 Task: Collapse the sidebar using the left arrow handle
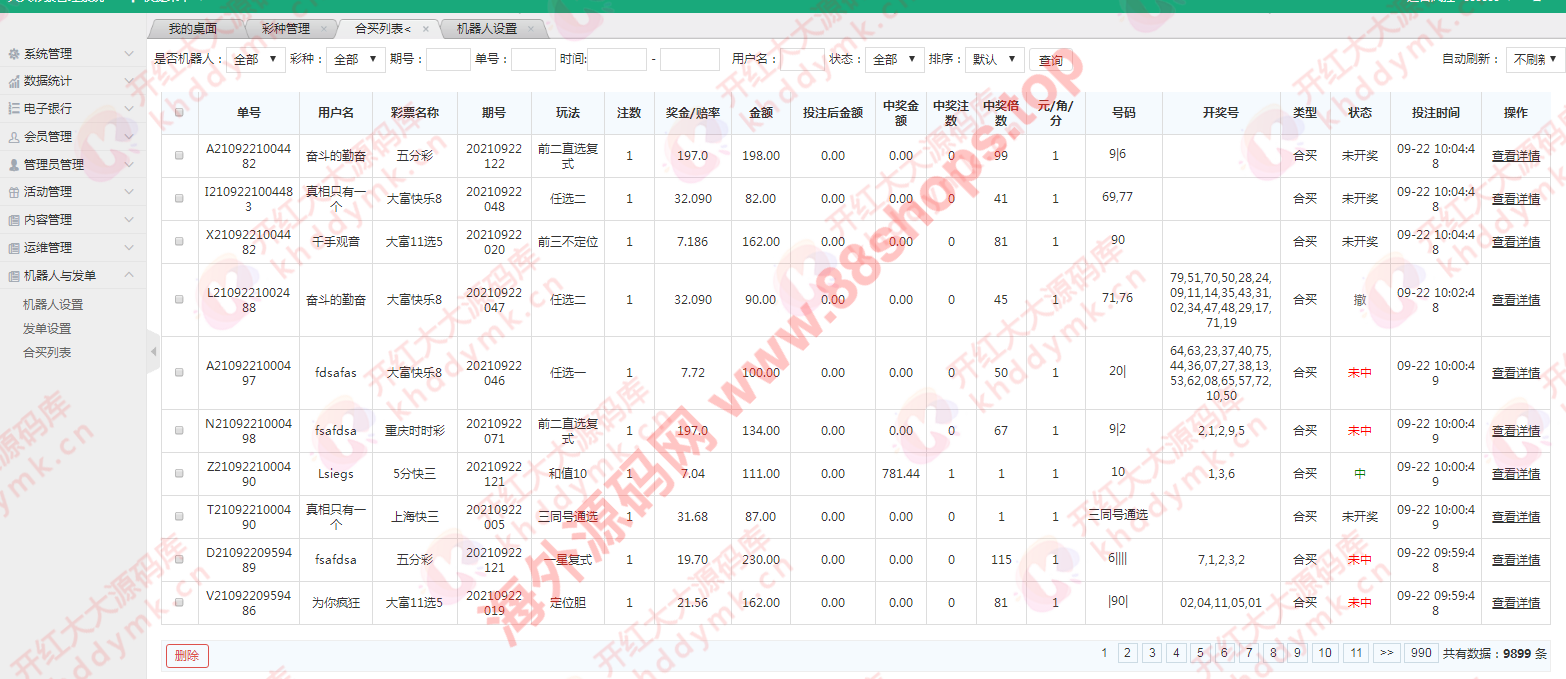[x=153, y=351]
